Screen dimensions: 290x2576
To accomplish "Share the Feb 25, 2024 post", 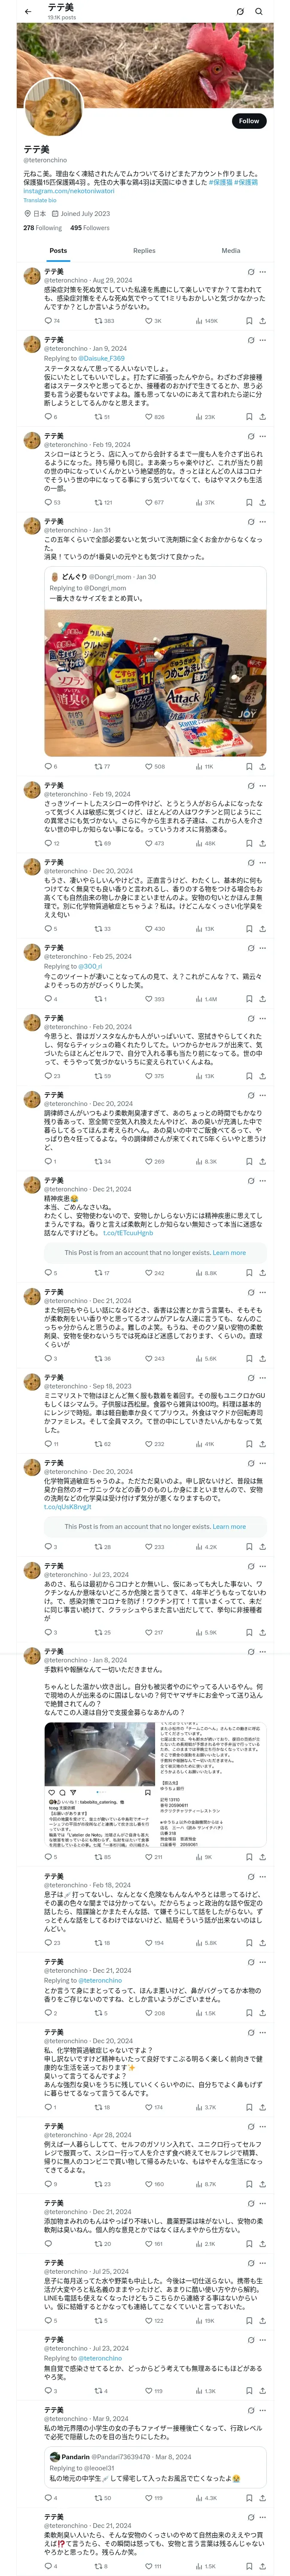I will [x=262, y=998].
